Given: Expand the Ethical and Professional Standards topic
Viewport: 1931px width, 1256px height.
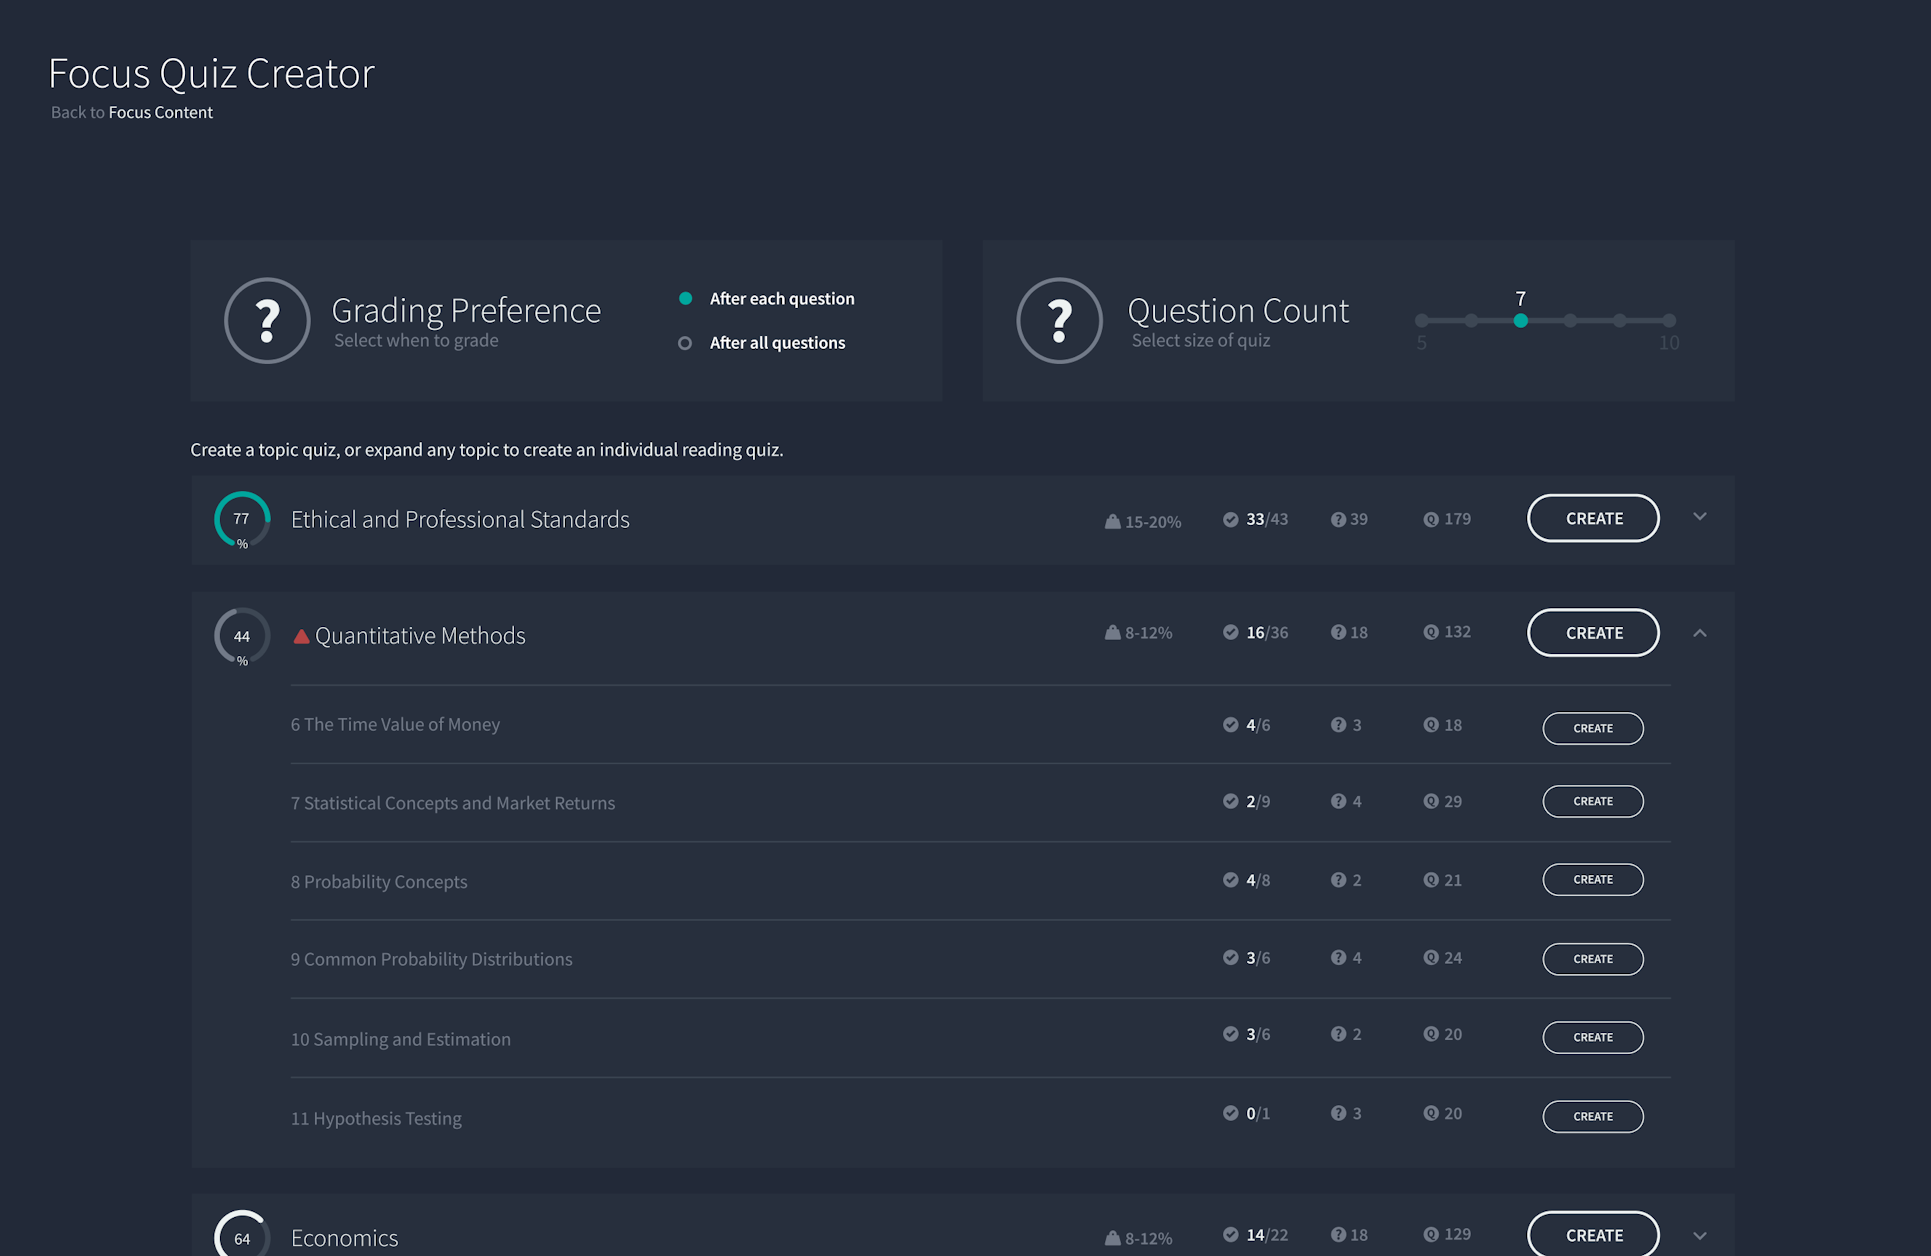Looking at the screenshot, I should point(1699,517).
